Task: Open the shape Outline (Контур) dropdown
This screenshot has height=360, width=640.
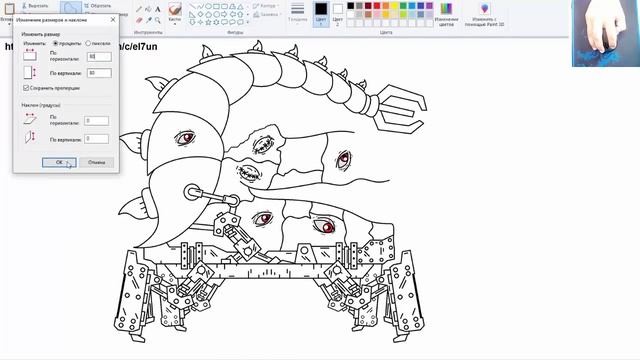Action: (266, 6)
